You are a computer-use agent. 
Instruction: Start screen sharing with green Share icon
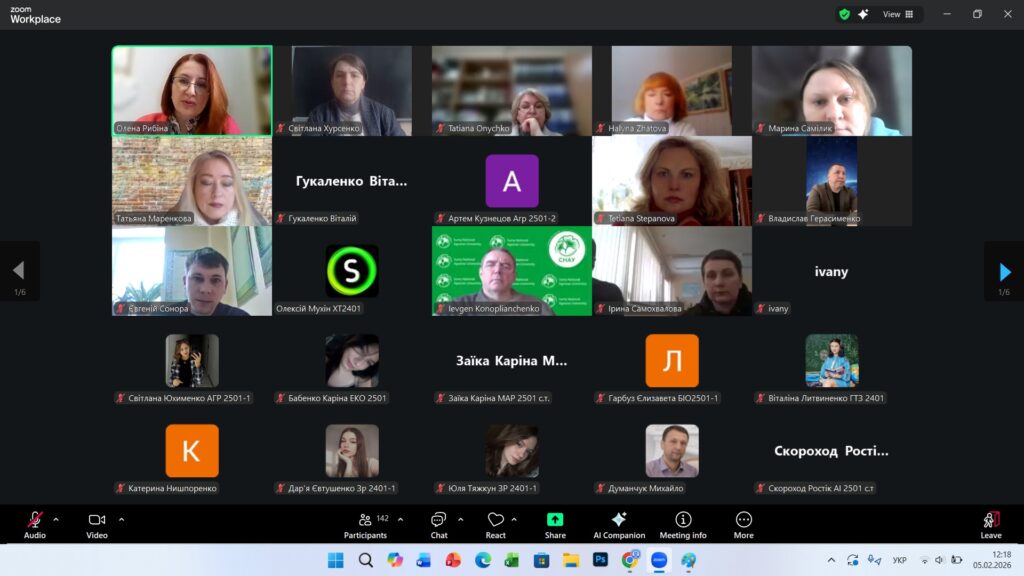coord(555,524)
